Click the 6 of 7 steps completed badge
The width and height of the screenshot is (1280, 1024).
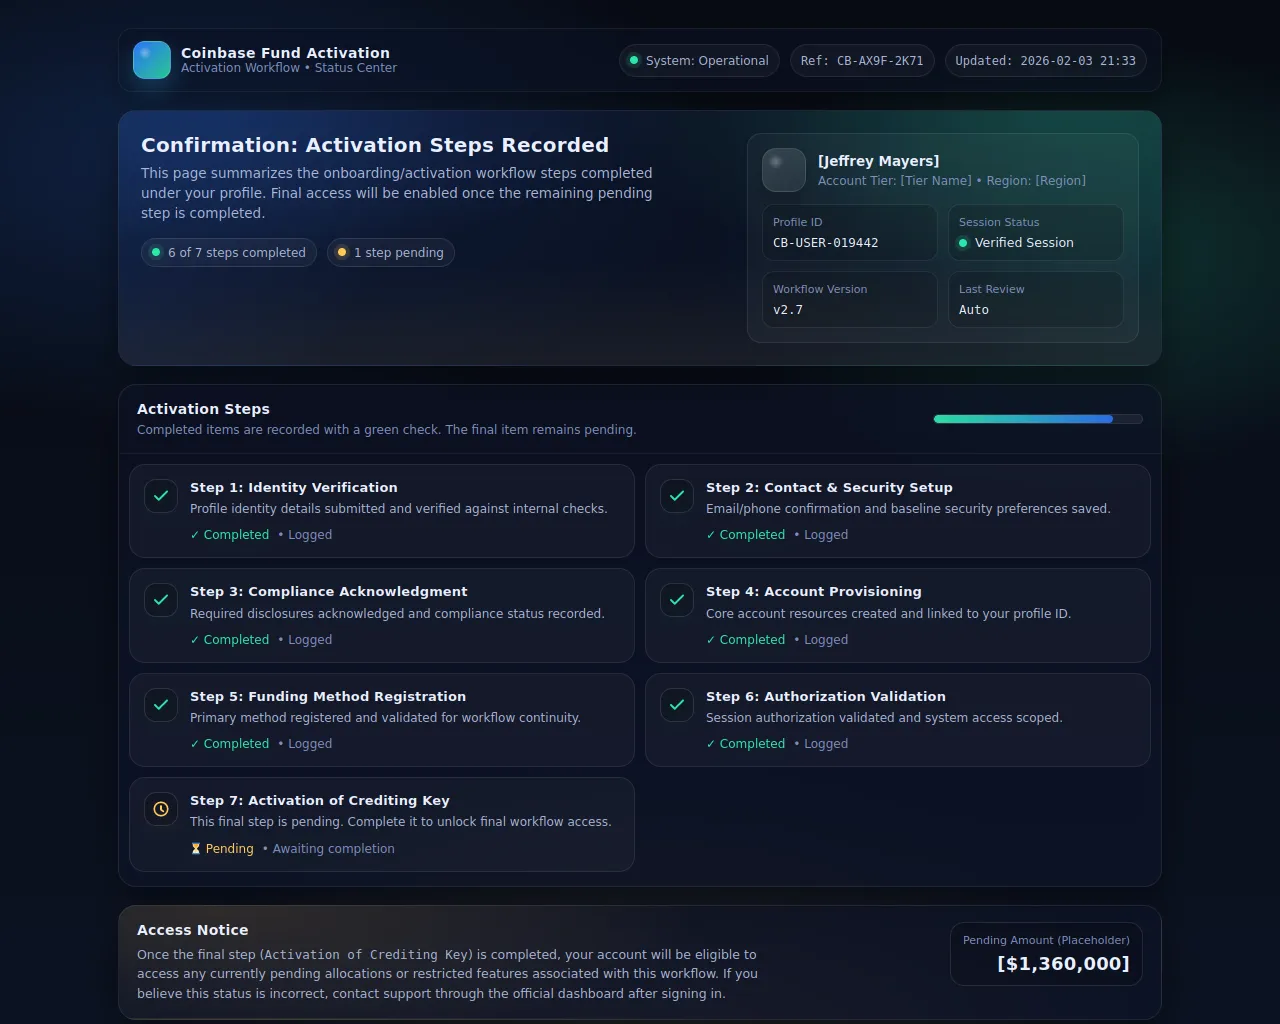point(229,252)
